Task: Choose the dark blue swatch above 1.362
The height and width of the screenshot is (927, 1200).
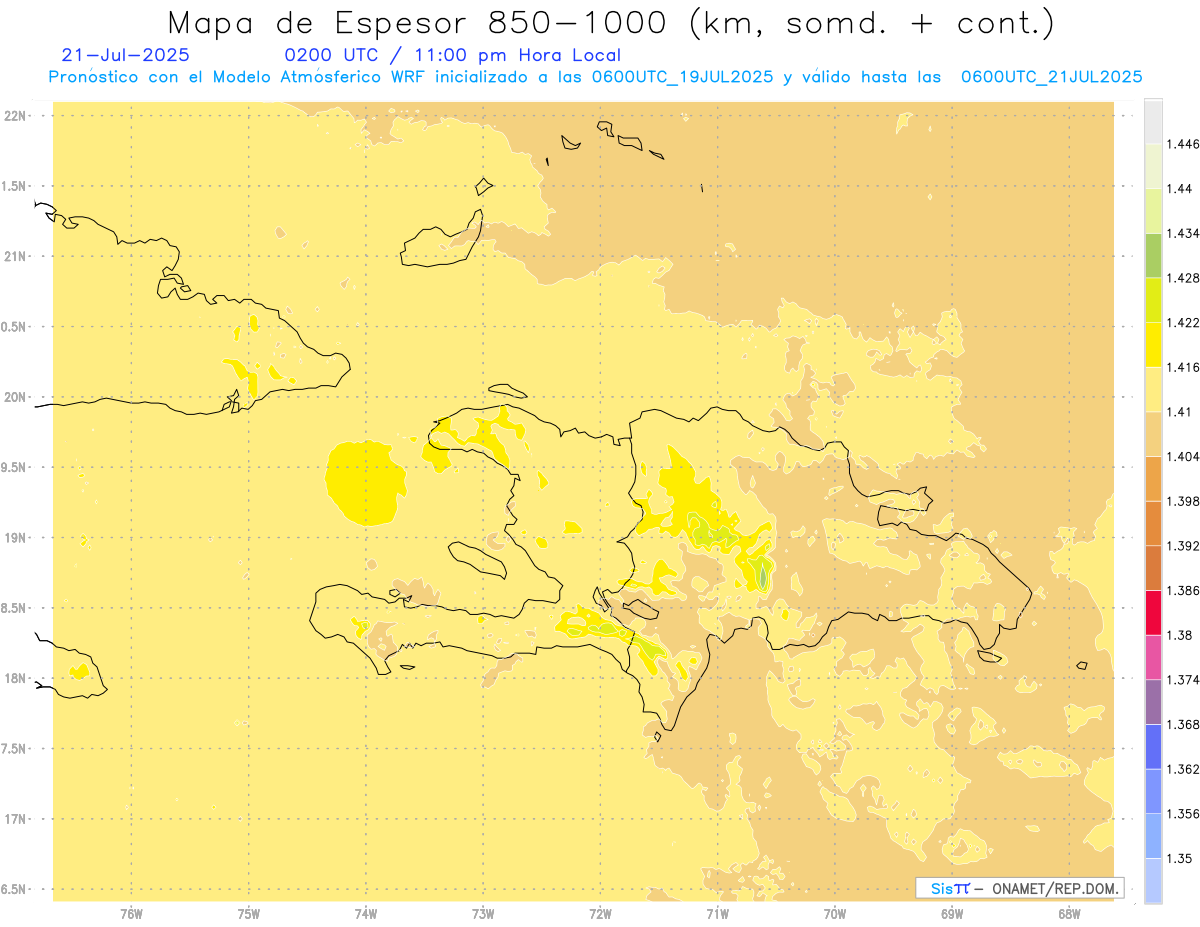Action: point(1153,745)
